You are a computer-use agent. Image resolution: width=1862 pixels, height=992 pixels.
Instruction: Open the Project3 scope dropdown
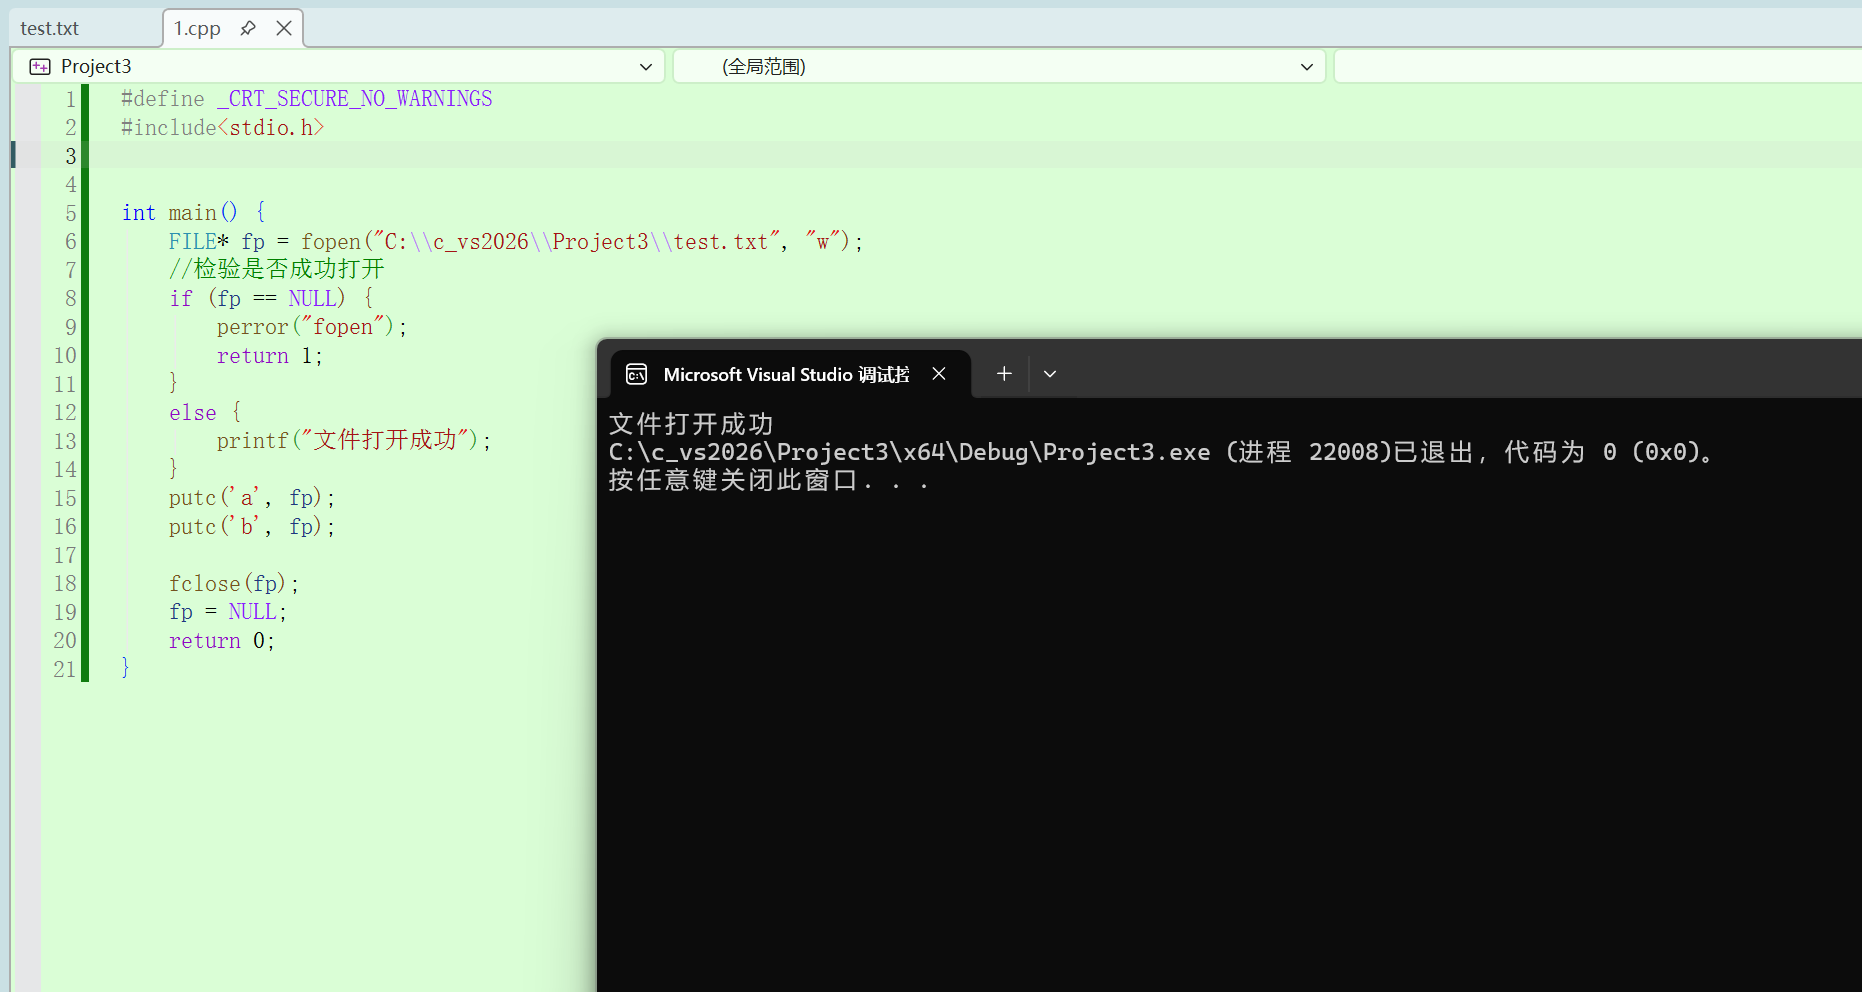point(339,67)
